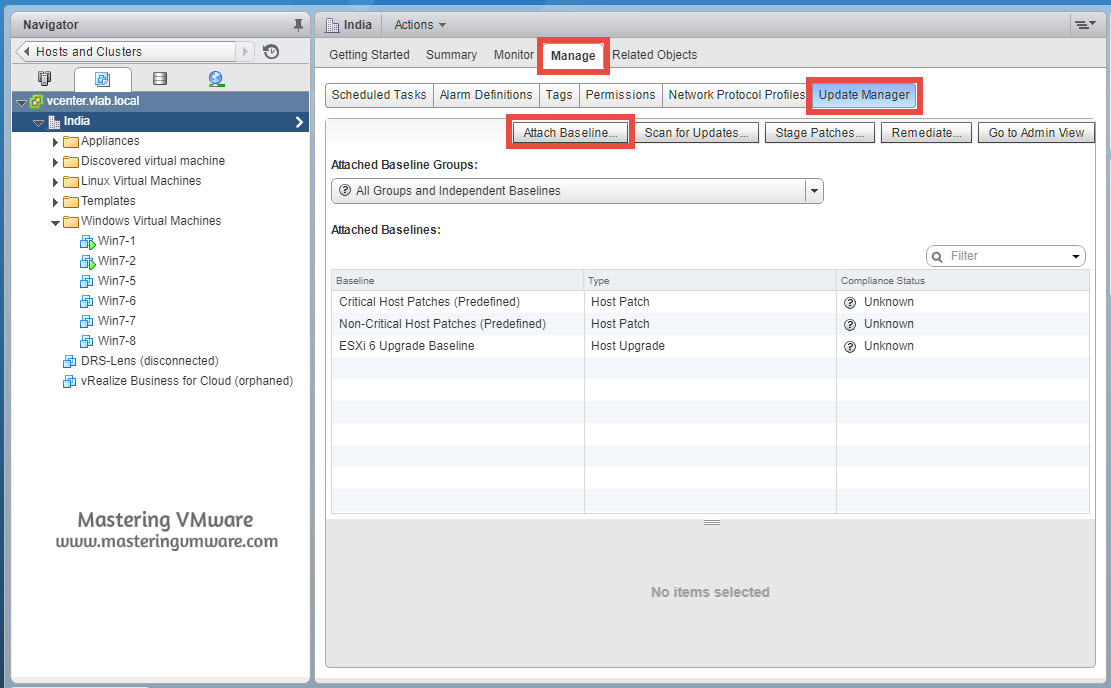Open the Permissions sub-tab
1111x688 pixels.
point(620,95)
